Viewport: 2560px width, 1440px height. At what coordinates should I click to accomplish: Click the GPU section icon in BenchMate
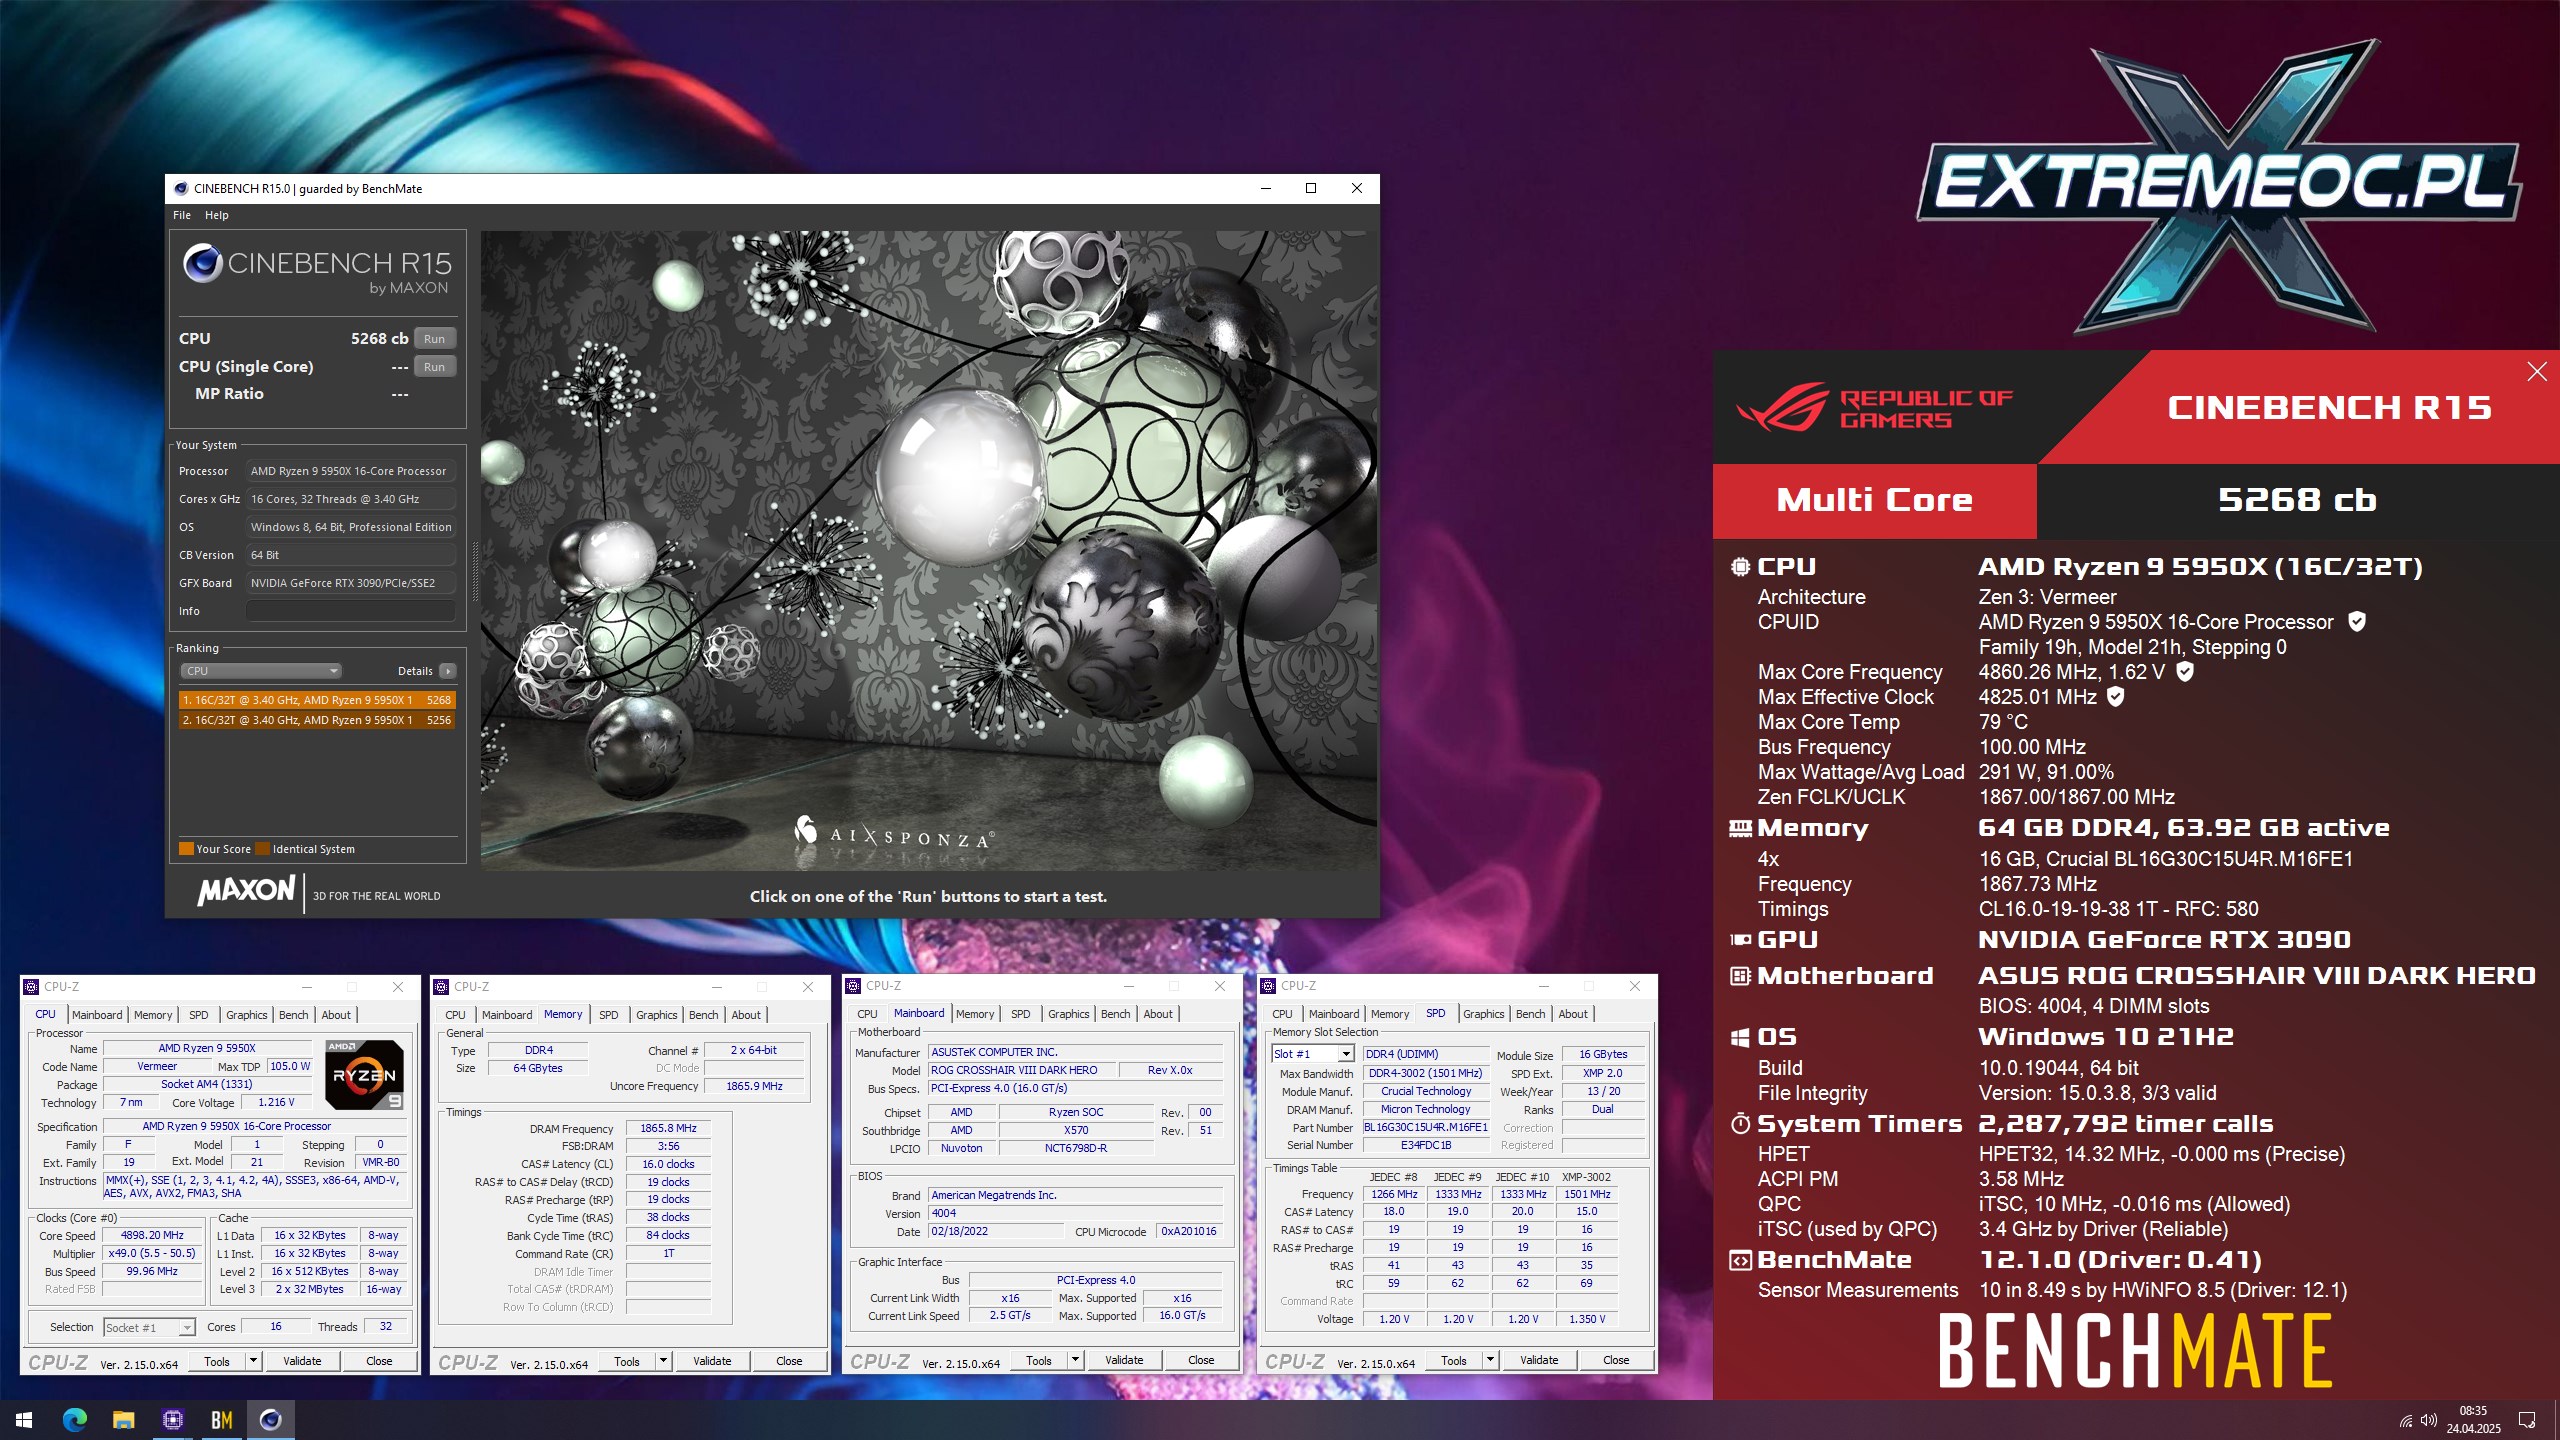click(x=1740, y=940)
